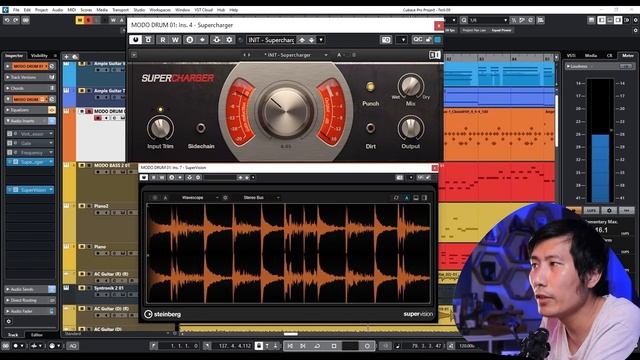Click the transport Record button
640x360 pixels.
pos(367,346)
